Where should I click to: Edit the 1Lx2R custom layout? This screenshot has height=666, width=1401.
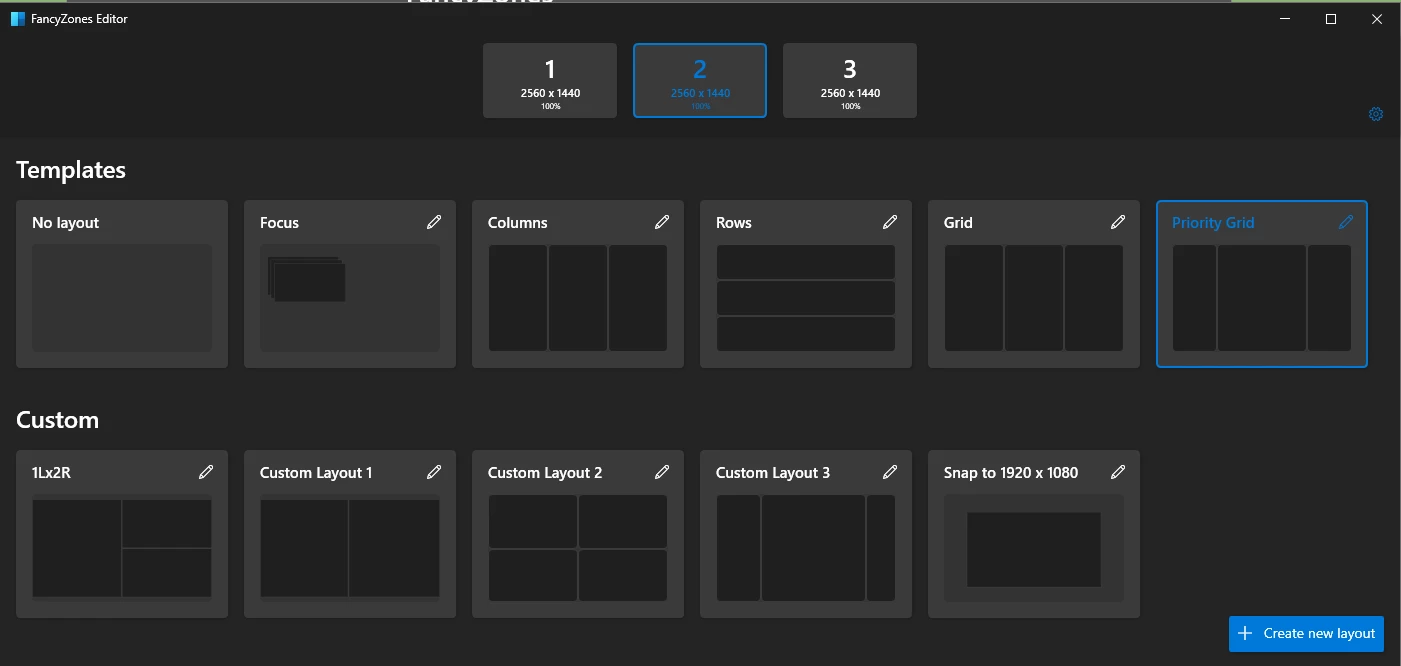click(206, 472)
